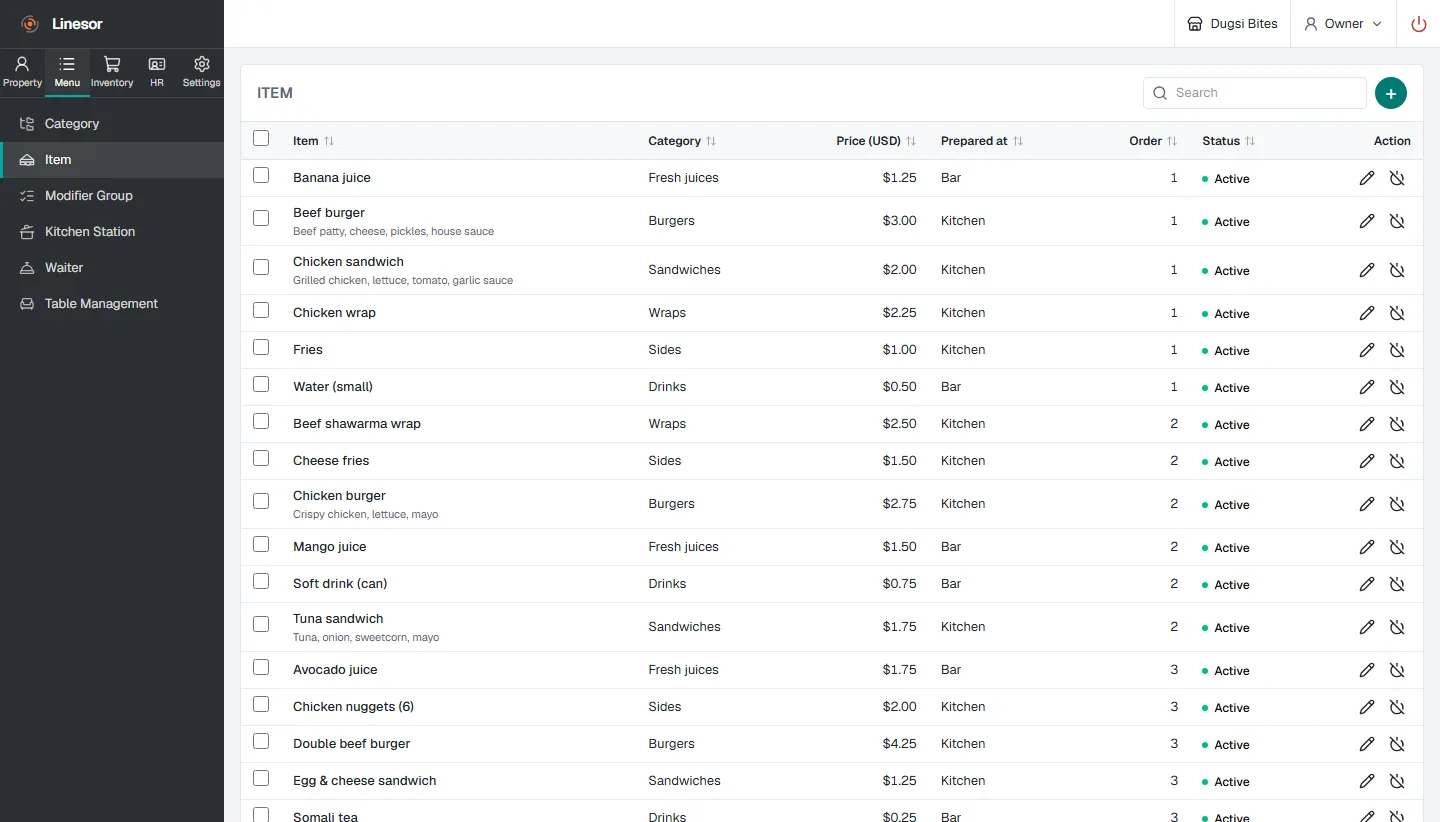
Task: Click the deactivate icon for Chicken wrap
Action: pos(1397,313)
